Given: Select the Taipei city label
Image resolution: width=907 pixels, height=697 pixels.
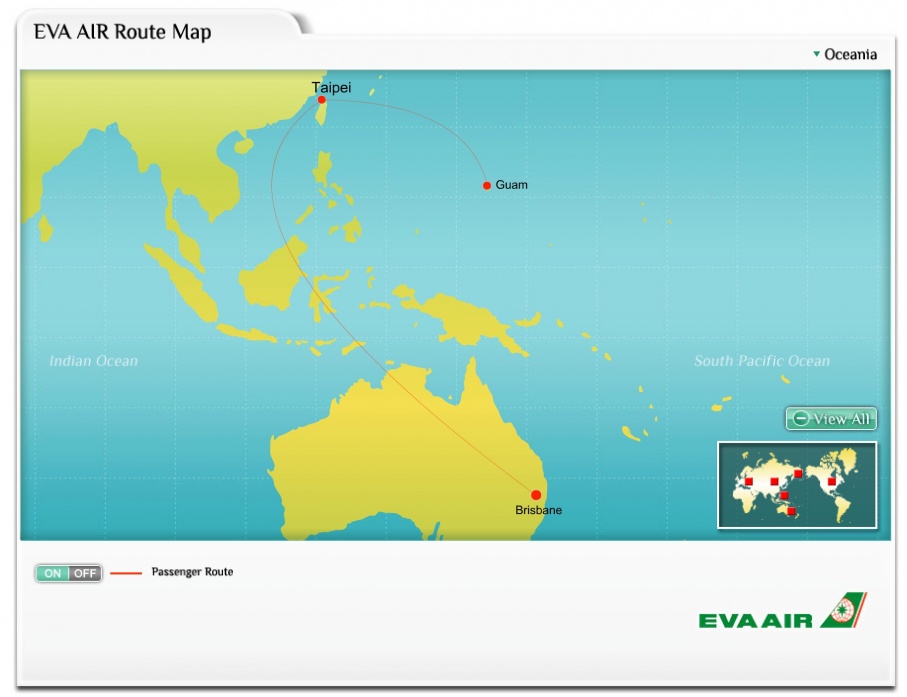Looking at the screenshot, I should pyautogui.click(x=331, y=87).
